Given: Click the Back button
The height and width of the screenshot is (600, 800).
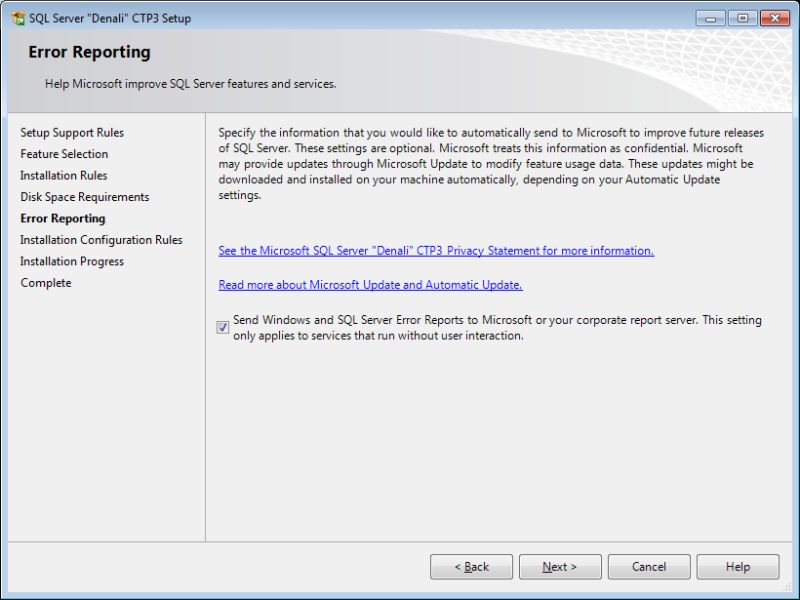Looking at the screenshot, I should click(472, 566).
